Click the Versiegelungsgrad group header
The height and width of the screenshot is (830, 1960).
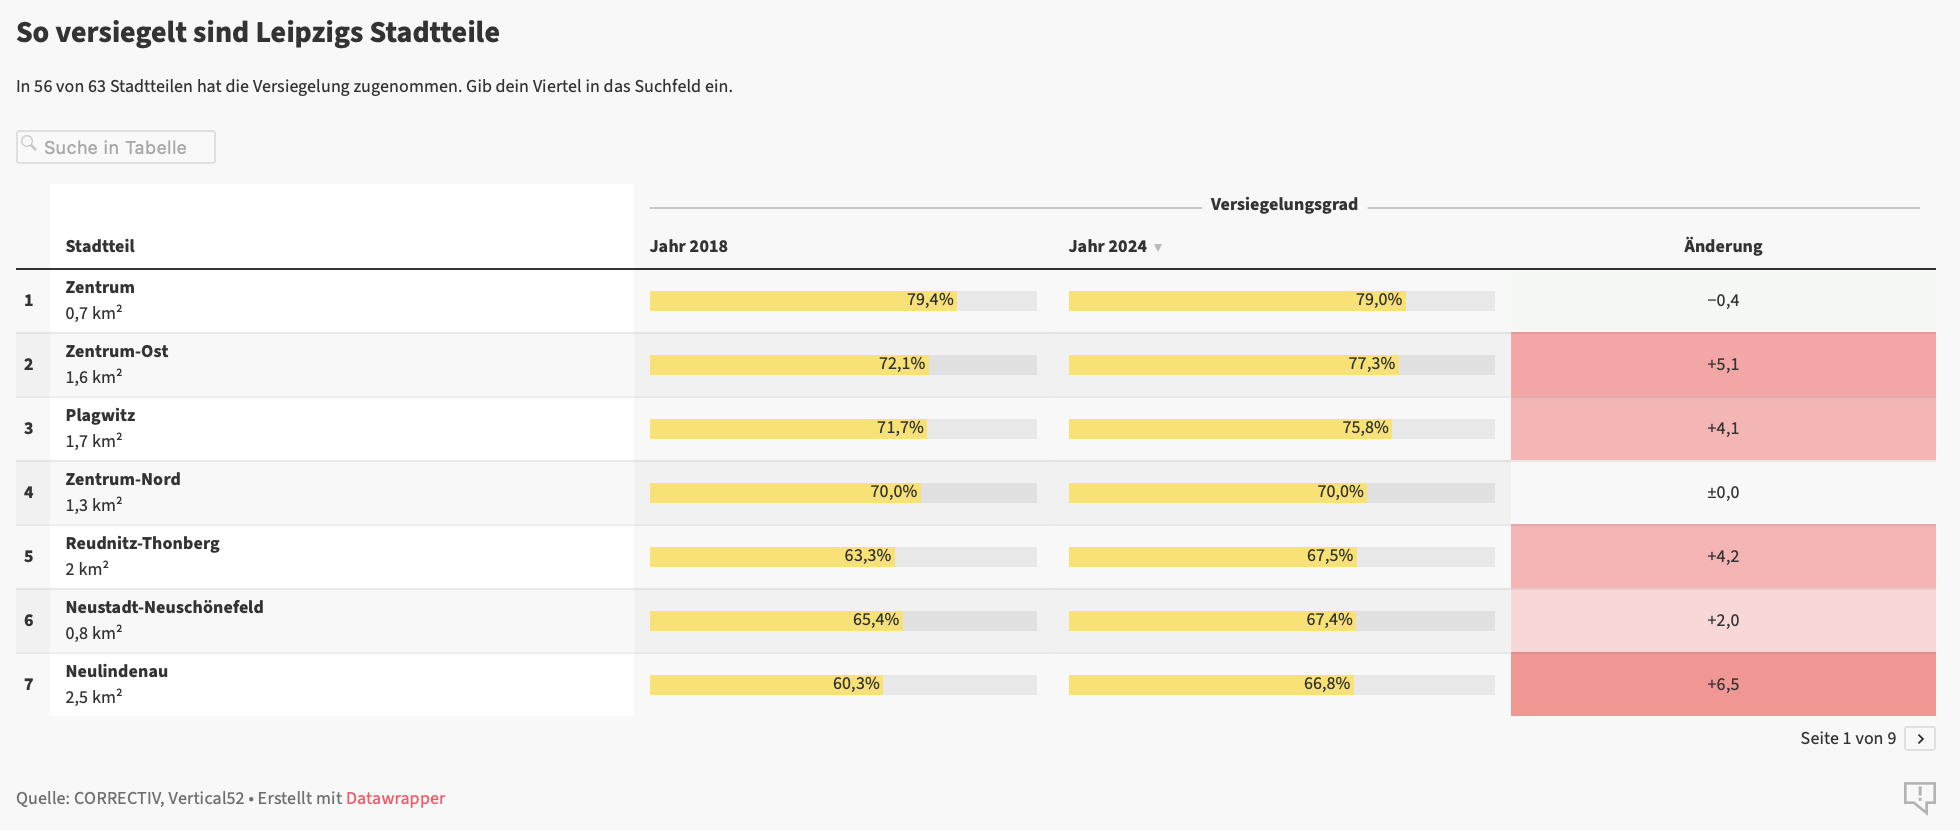coord(1283,204)
